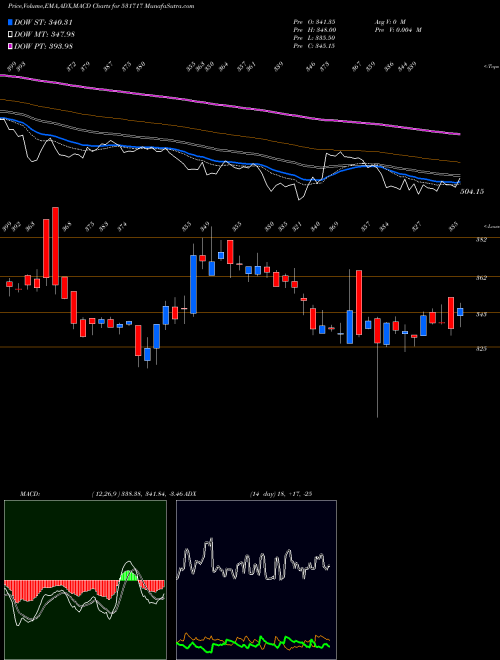Select the 'DOW ST: 340.31' legend text
The image size is (500, 660).
point(43,22)
